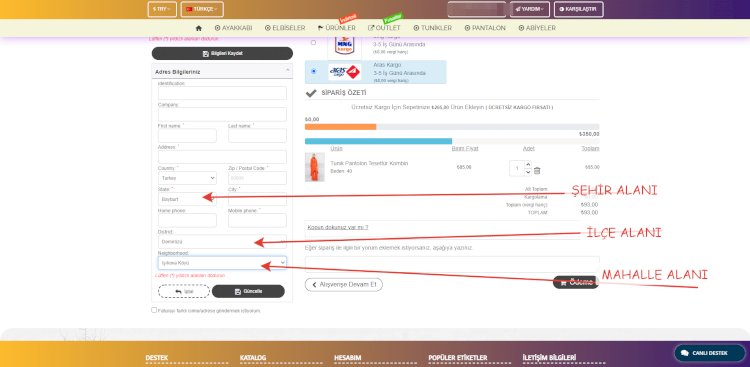Click the SİPARİŞ ÖZETİ checkmark icon

[311, 93]
